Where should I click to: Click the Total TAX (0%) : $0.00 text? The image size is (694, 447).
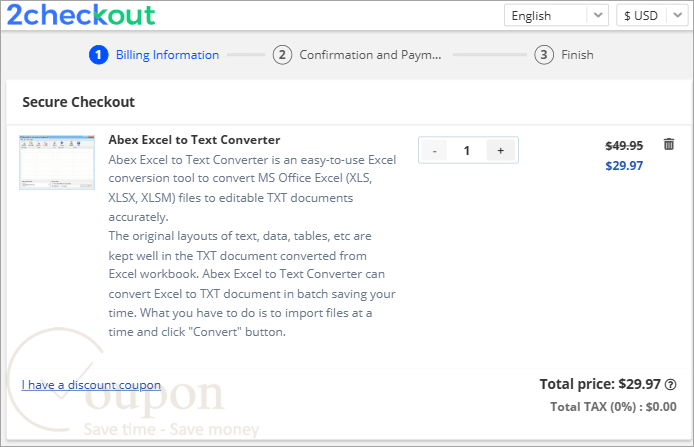pyautogui.click(x=613, y=407)
